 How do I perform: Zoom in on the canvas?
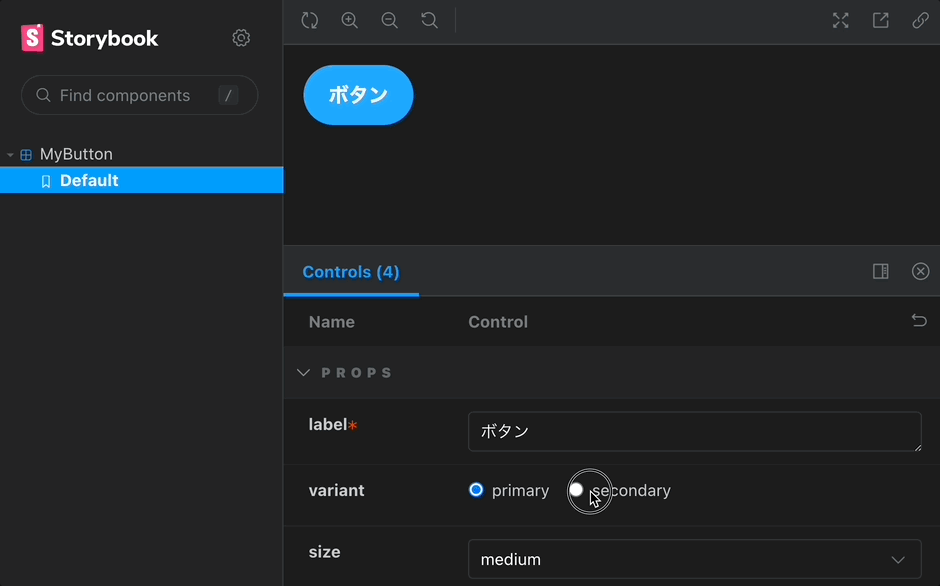pyautogui.click(x=349, y=20)
